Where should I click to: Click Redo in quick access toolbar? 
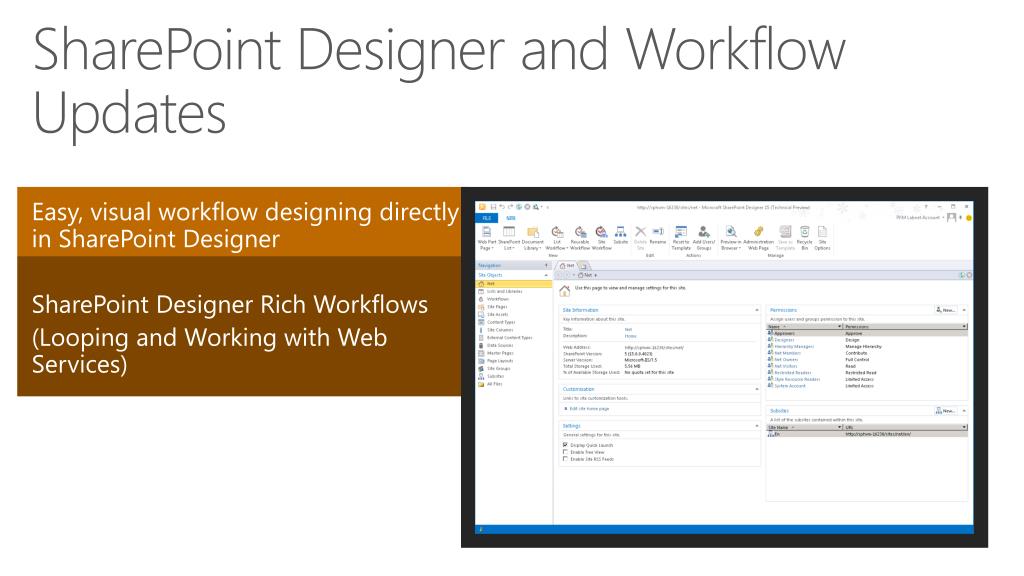(511, 207)
